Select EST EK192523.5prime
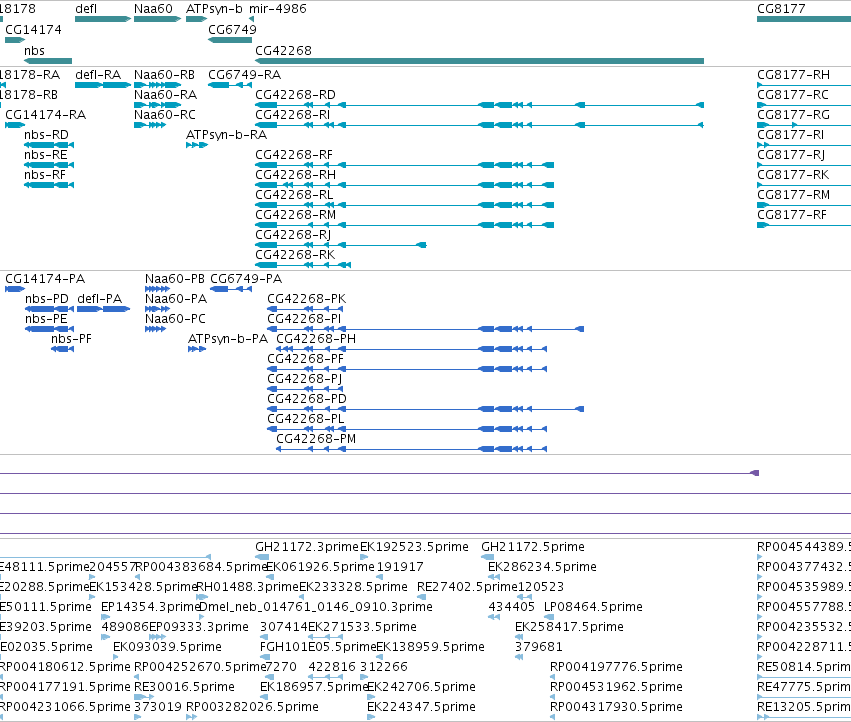The image size is (851, 722). (x=414, y=547)
